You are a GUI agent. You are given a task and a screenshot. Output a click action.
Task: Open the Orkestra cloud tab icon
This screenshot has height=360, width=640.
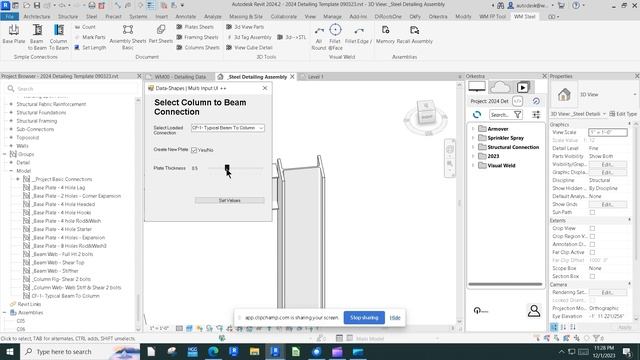point(500,87)
